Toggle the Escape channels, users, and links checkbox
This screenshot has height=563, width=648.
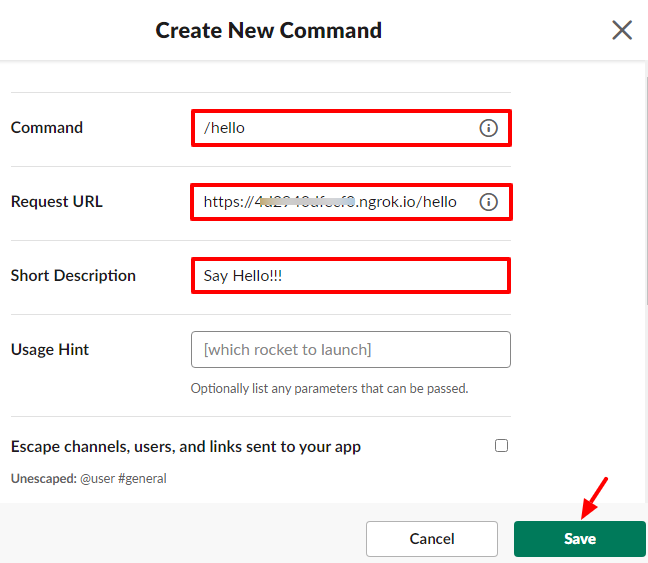tap(501, 446)
